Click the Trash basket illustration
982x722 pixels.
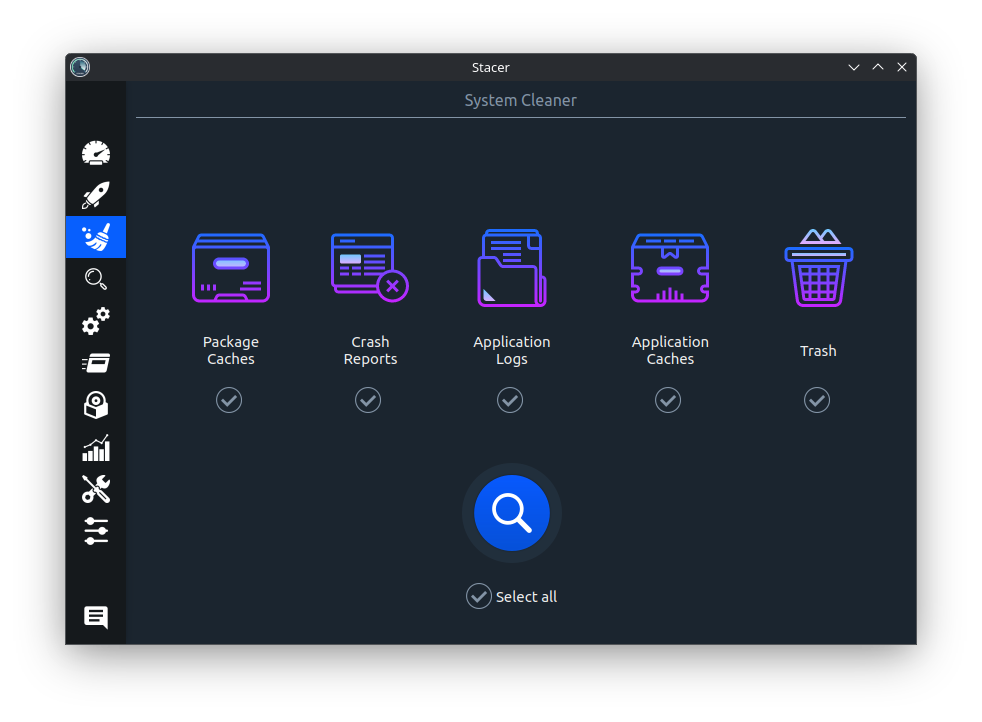(818, 268)
